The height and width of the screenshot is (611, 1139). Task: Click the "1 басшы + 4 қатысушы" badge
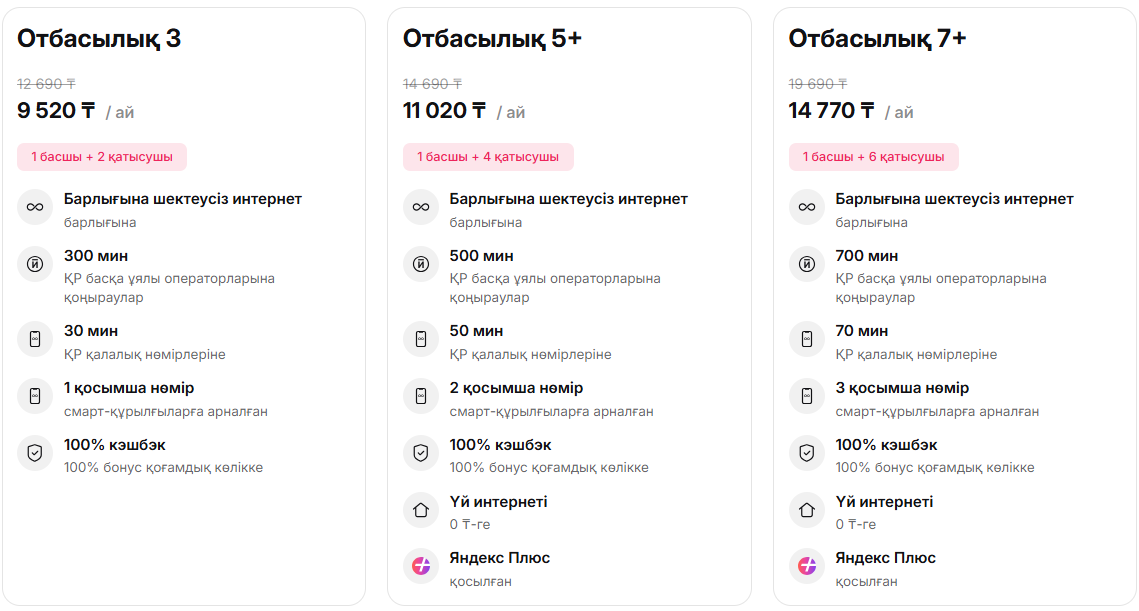point(488,157)
